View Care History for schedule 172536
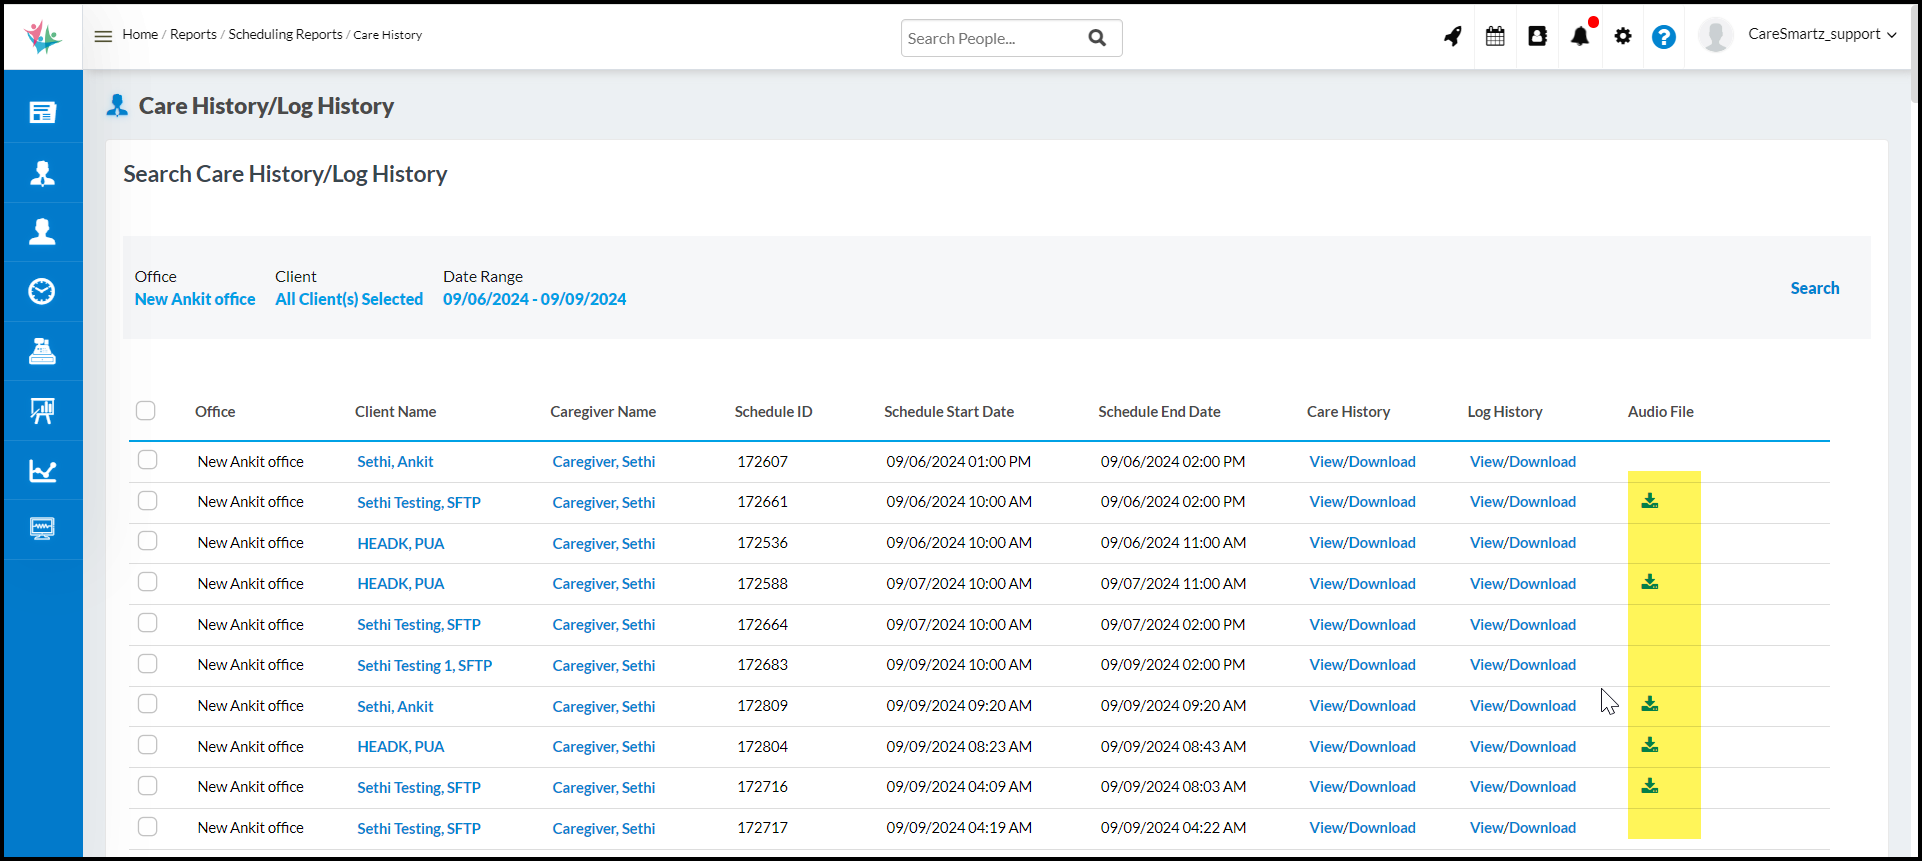The image size is (1922, 861). (1362, 543)
